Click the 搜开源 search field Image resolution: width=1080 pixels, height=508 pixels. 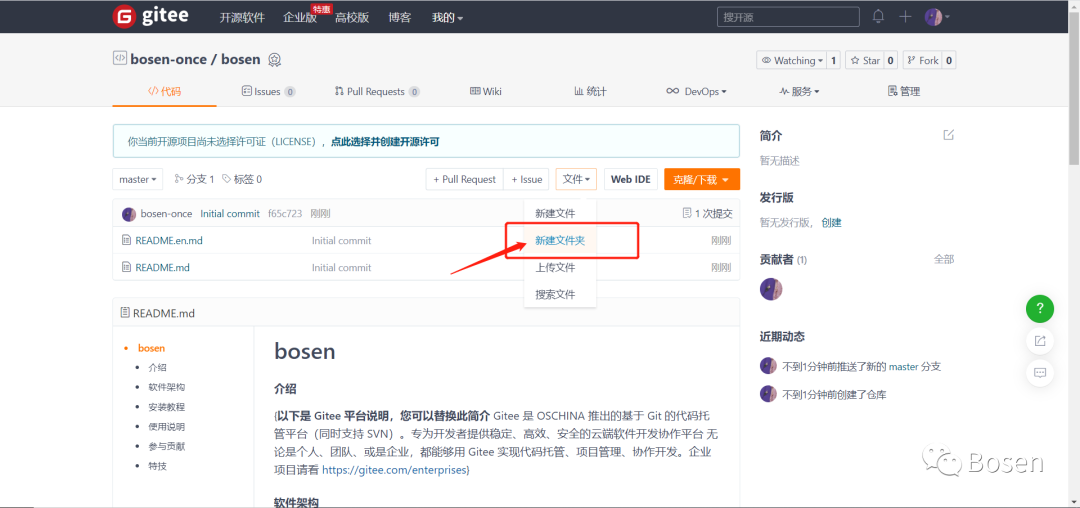pos(788,17)
